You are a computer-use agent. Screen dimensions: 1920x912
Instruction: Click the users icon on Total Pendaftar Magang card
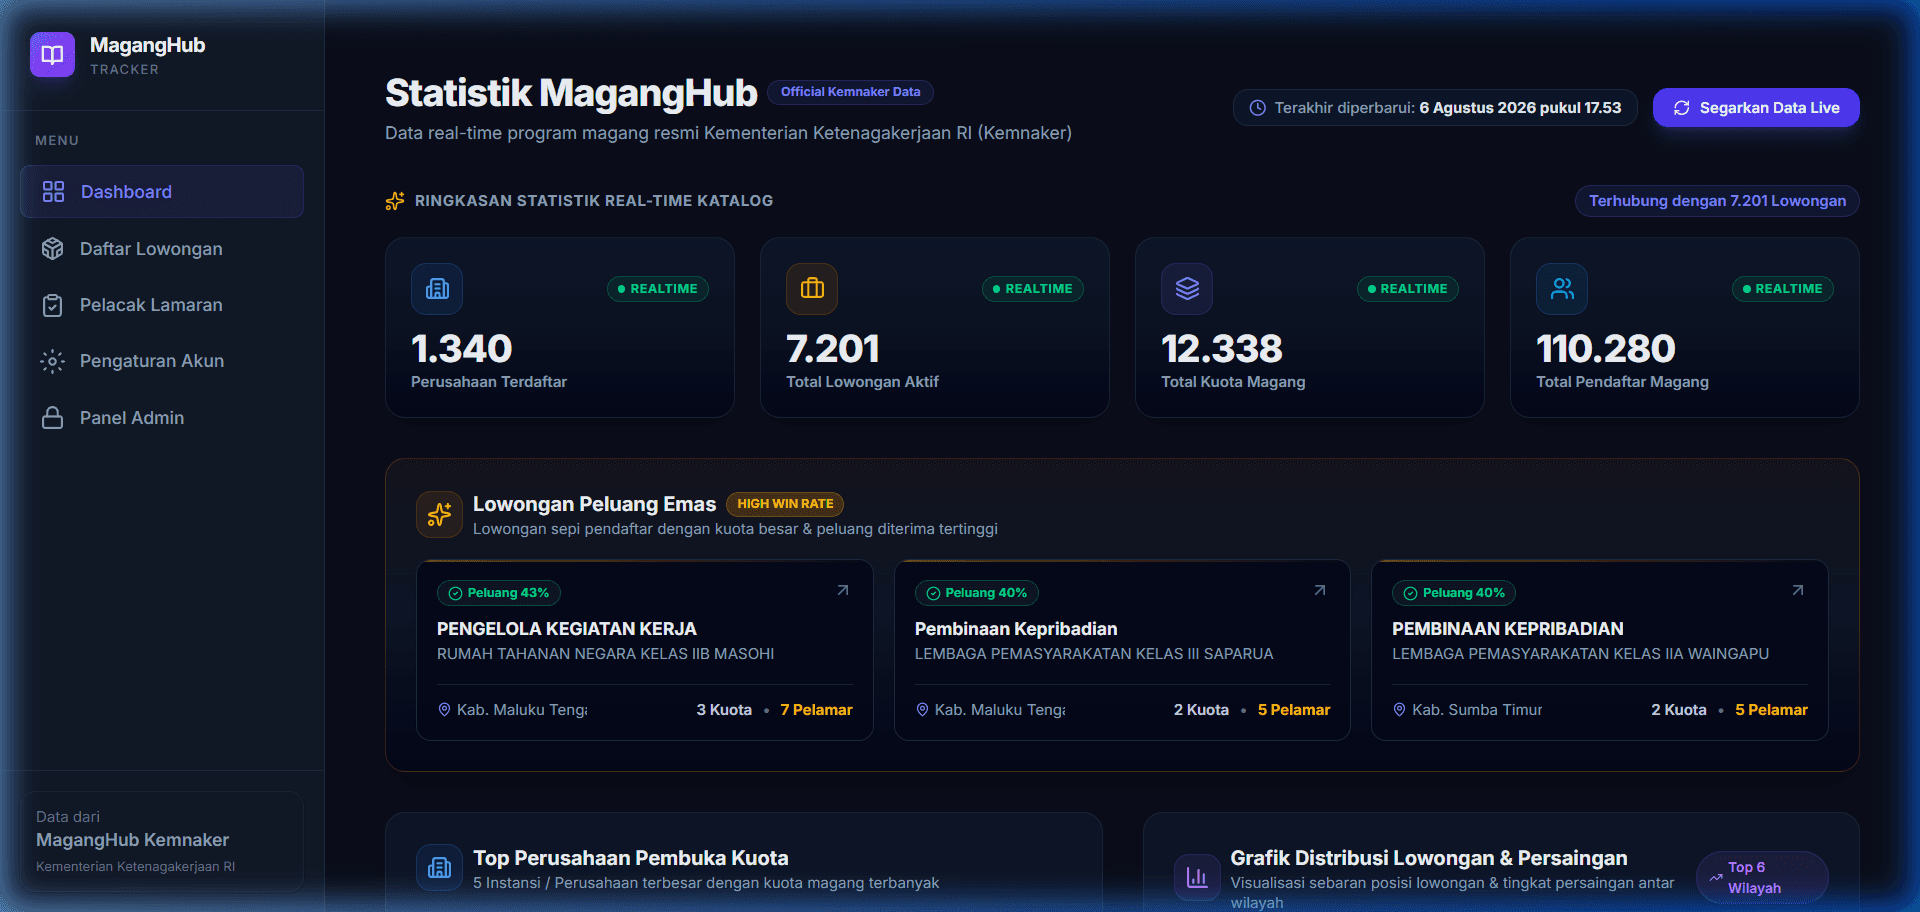pos(1562,289)
